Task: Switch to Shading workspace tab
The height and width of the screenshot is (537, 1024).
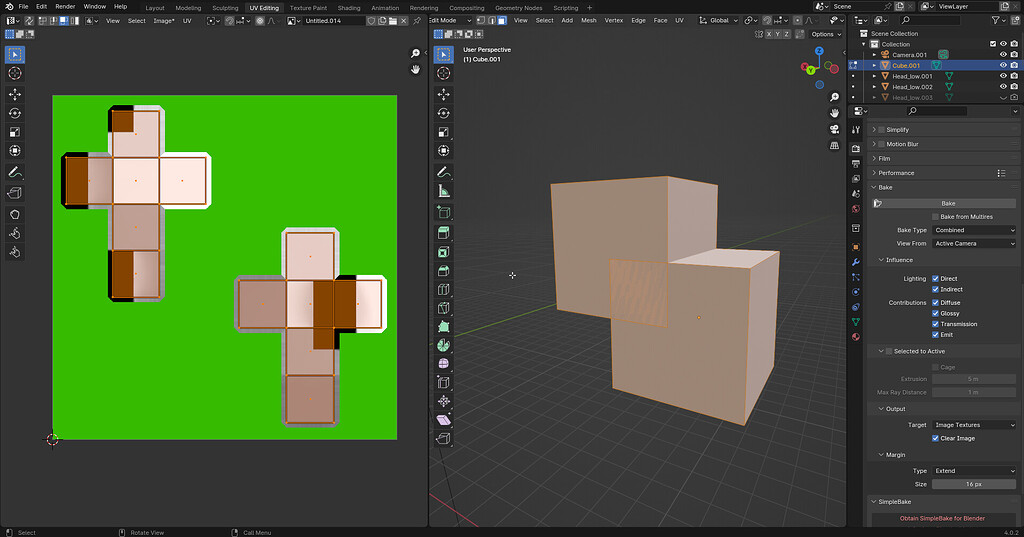Action: tap(349, 8)
